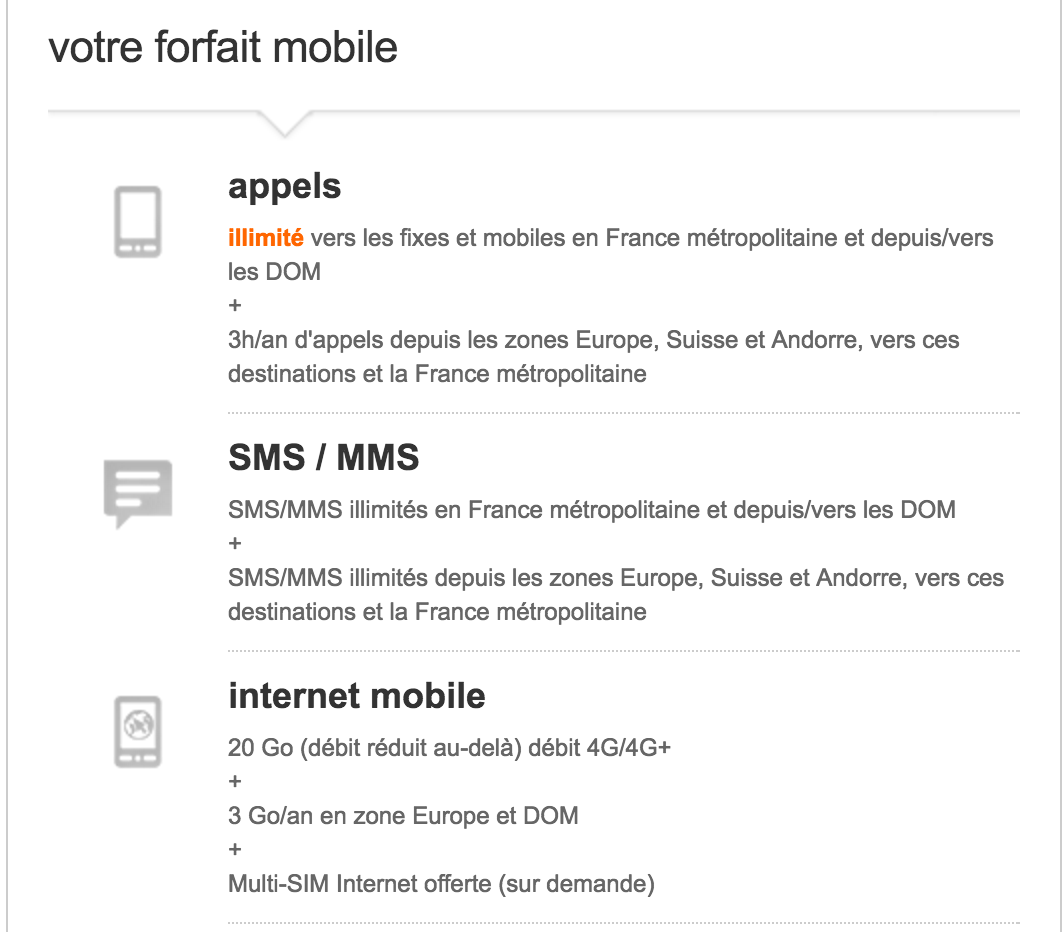Click the speech bubble SMS / MMS icon

138,492
